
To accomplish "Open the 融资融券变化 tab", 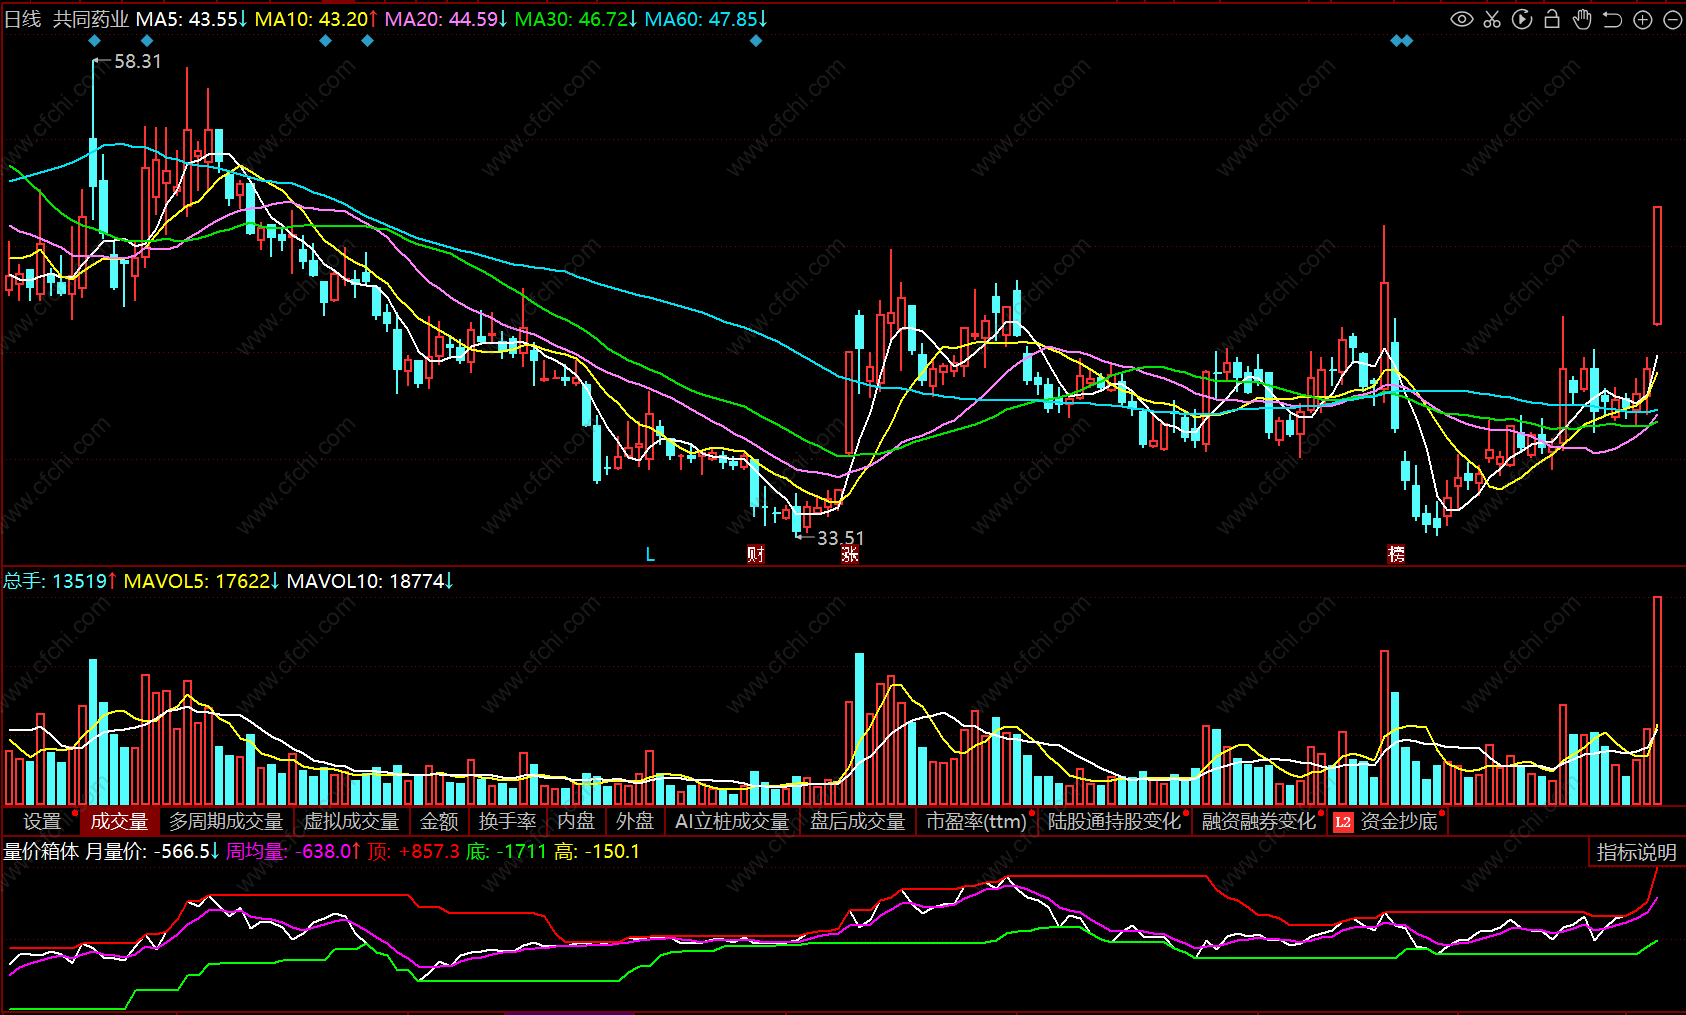I will [x=1259, y=821].
